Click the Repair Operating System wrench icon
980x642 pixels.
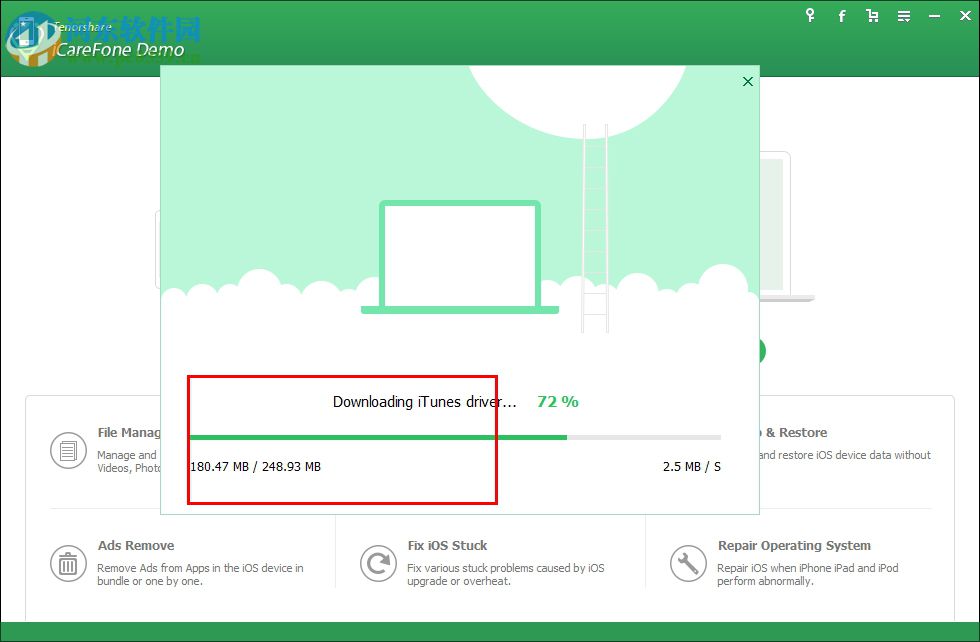688,563
